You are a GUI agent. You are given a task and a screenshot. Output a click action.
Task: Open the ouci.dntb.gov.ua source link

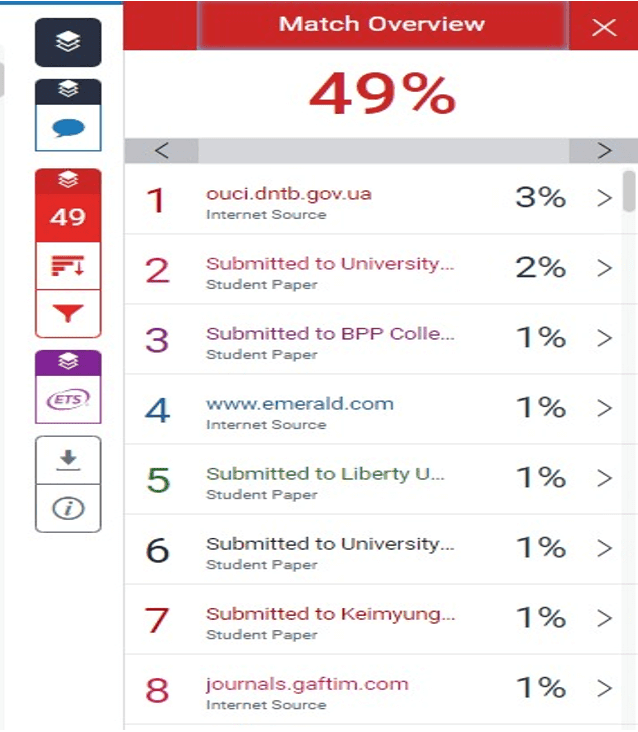pyautogui.click(x=289, y=194)
